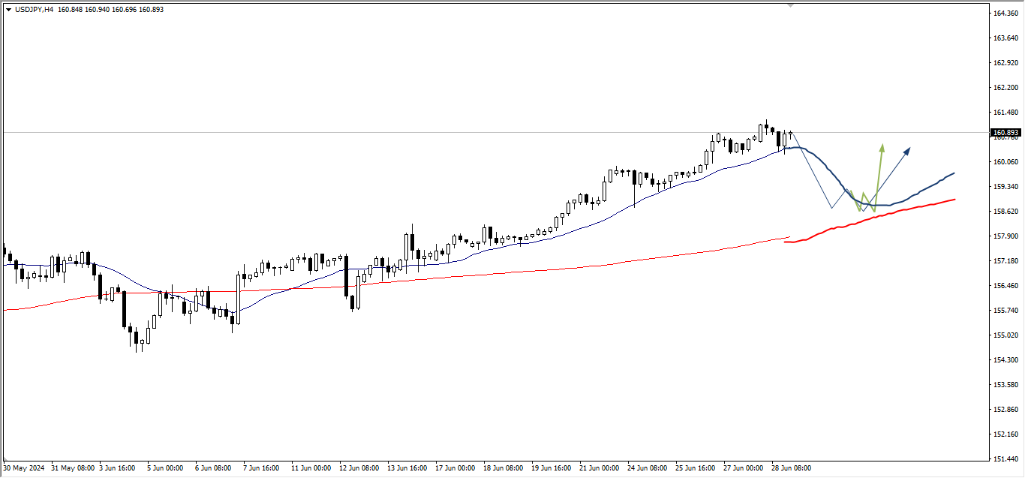Click the 30 May 2024 date label

click(22, 468)
